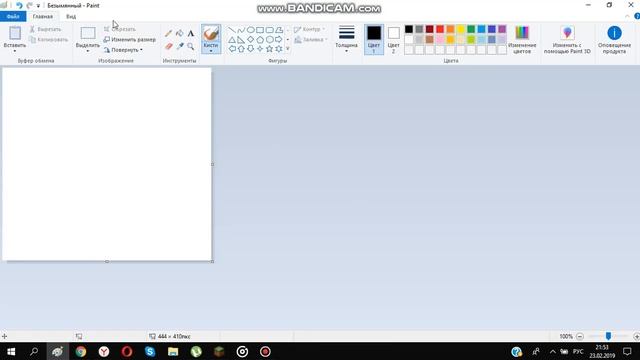
Task: Activate Цвет 1 foreground color
Action: click(374, 40)
